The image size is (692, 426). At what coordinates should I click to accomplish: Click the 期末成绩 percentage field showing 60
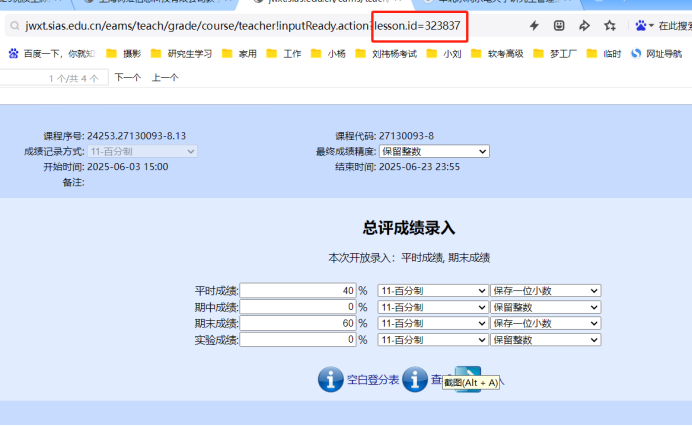(x=298, y=324)
